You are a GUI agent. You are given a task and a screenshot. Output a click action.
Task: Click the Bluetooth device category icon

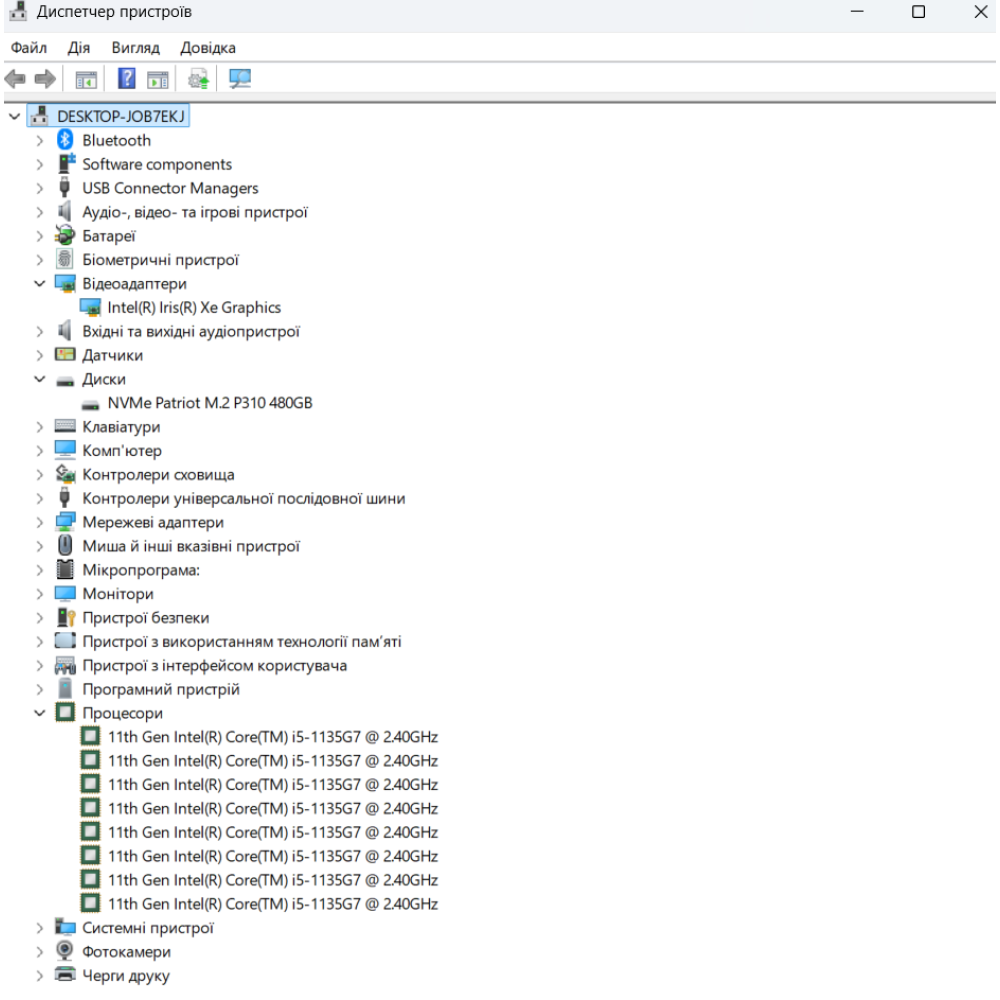point(65,141)
